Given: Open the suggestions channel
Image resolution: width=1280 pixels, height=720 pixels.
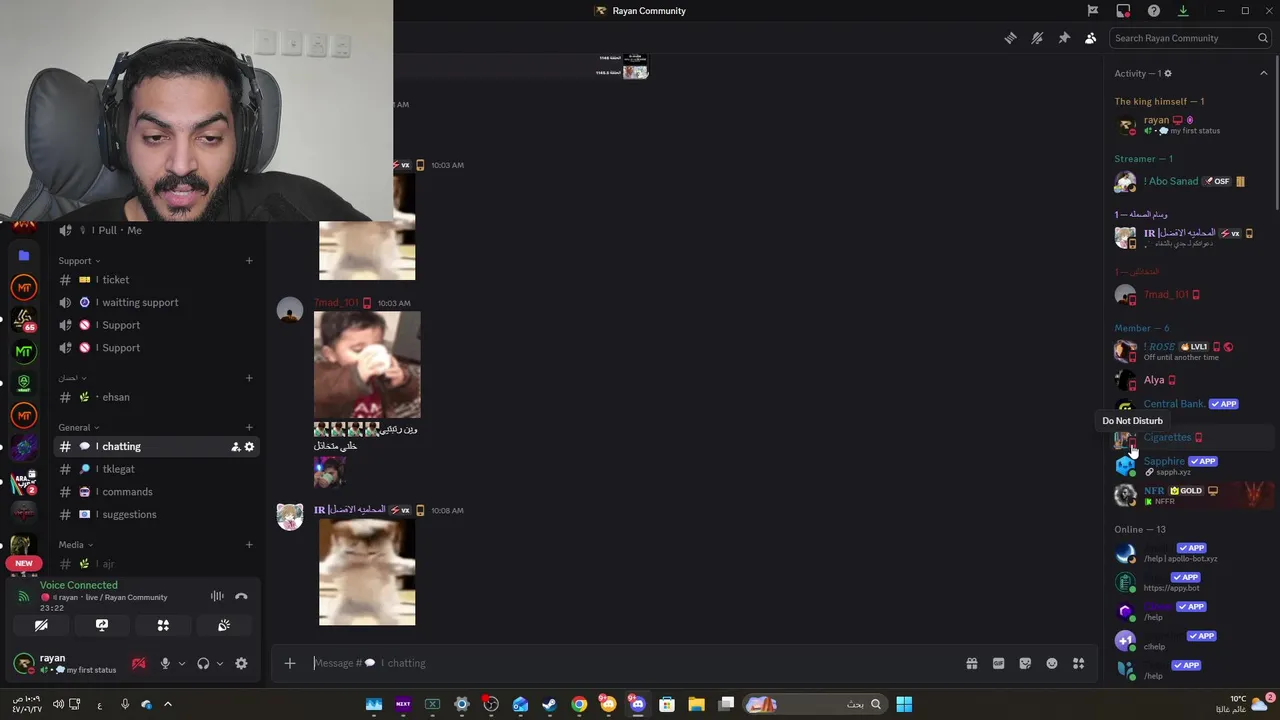Looking at the screenshot, I should click(x=157, y=514).
